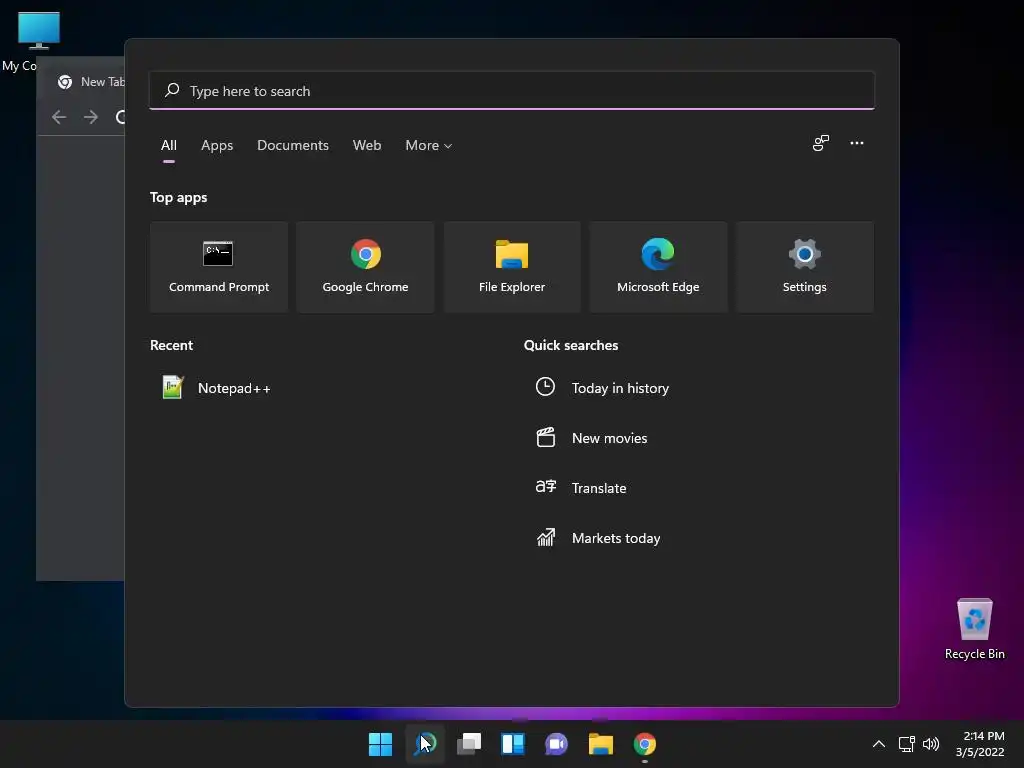1024x768 pixels.
Task: Click Chrome forward arrow behind search panel
Action: [x=91, y=117]
